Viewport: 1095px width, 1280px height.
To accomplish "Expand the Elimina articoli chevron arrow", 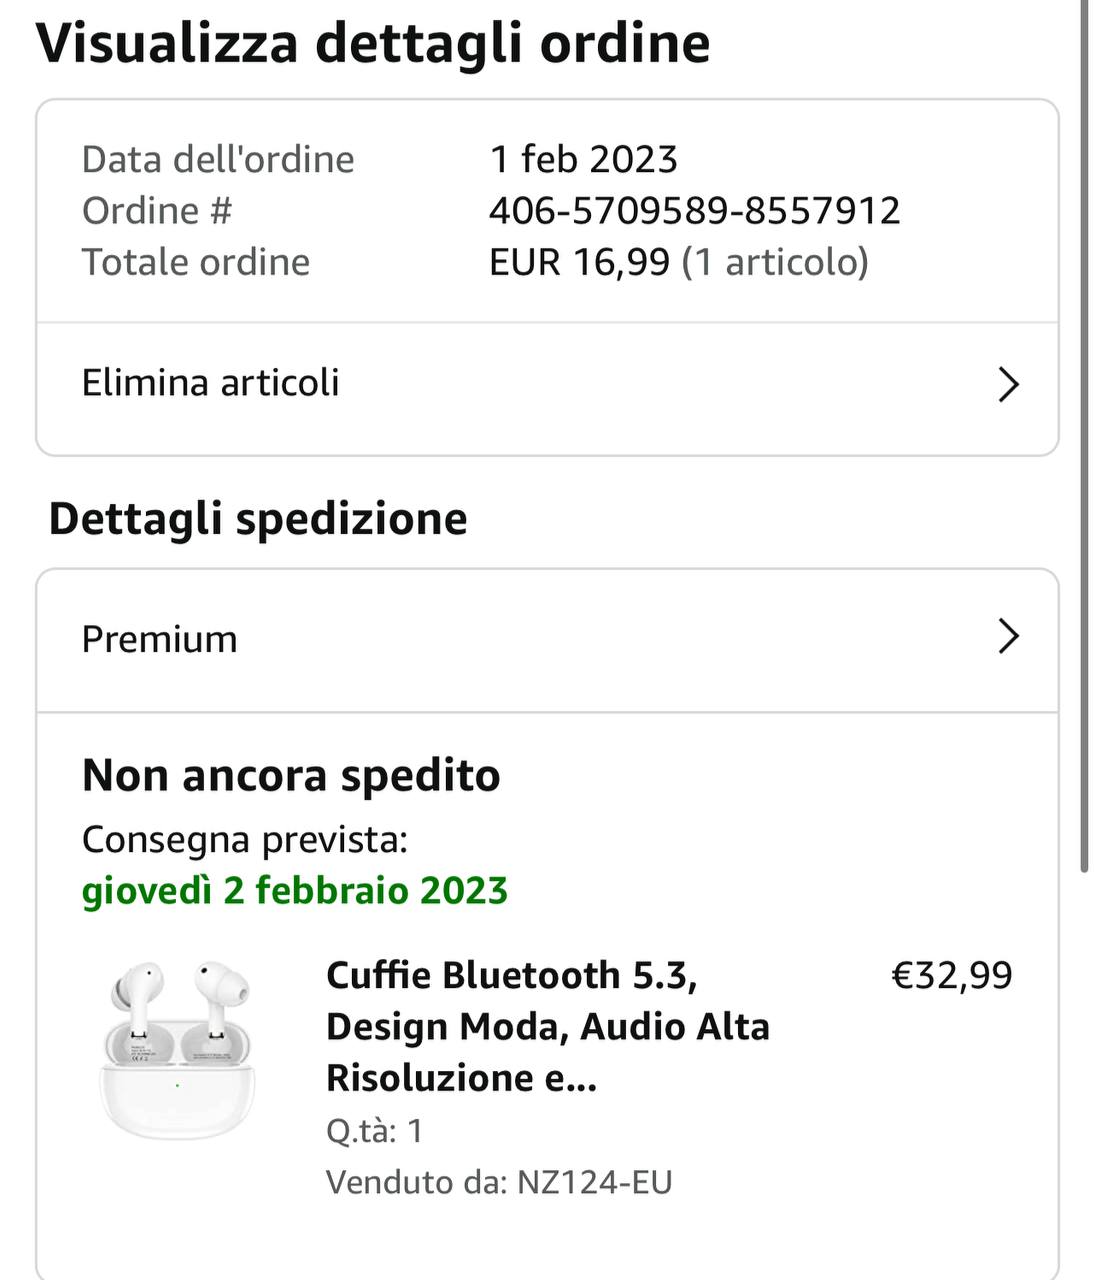I will (x=1008, y=384).
